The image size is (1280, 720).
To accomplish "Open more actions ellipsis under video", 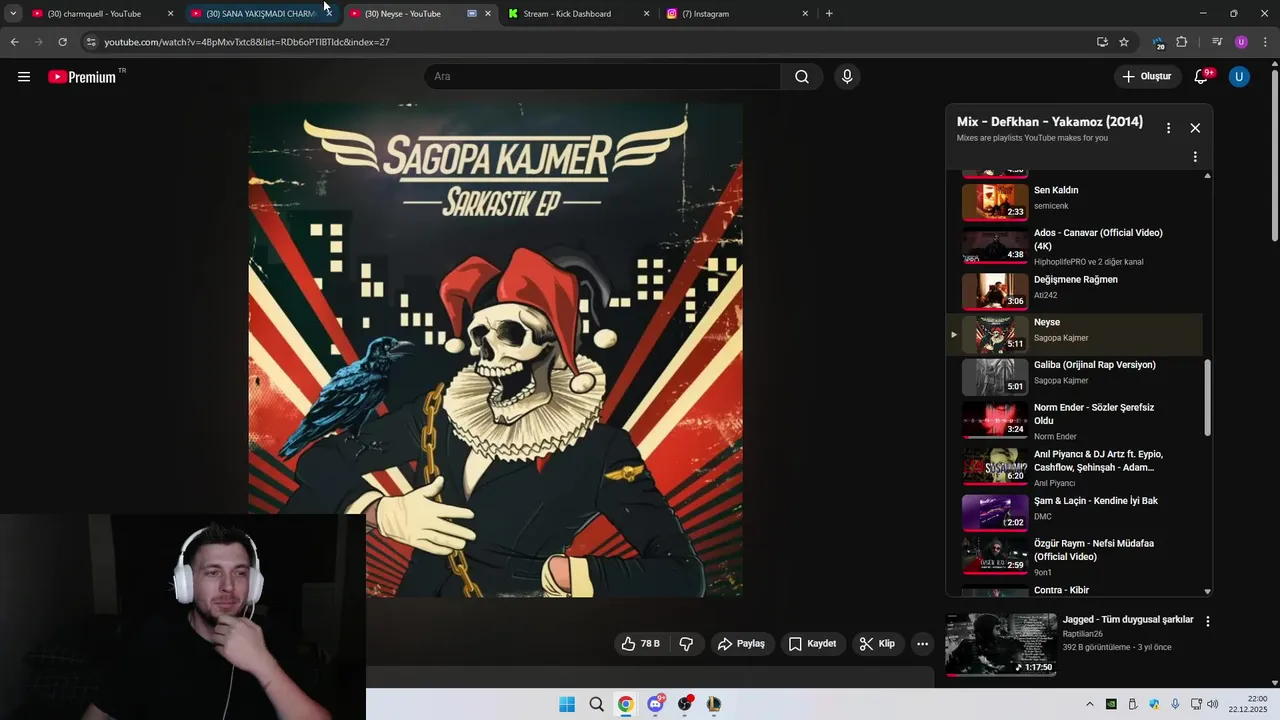I will [922, 644].
